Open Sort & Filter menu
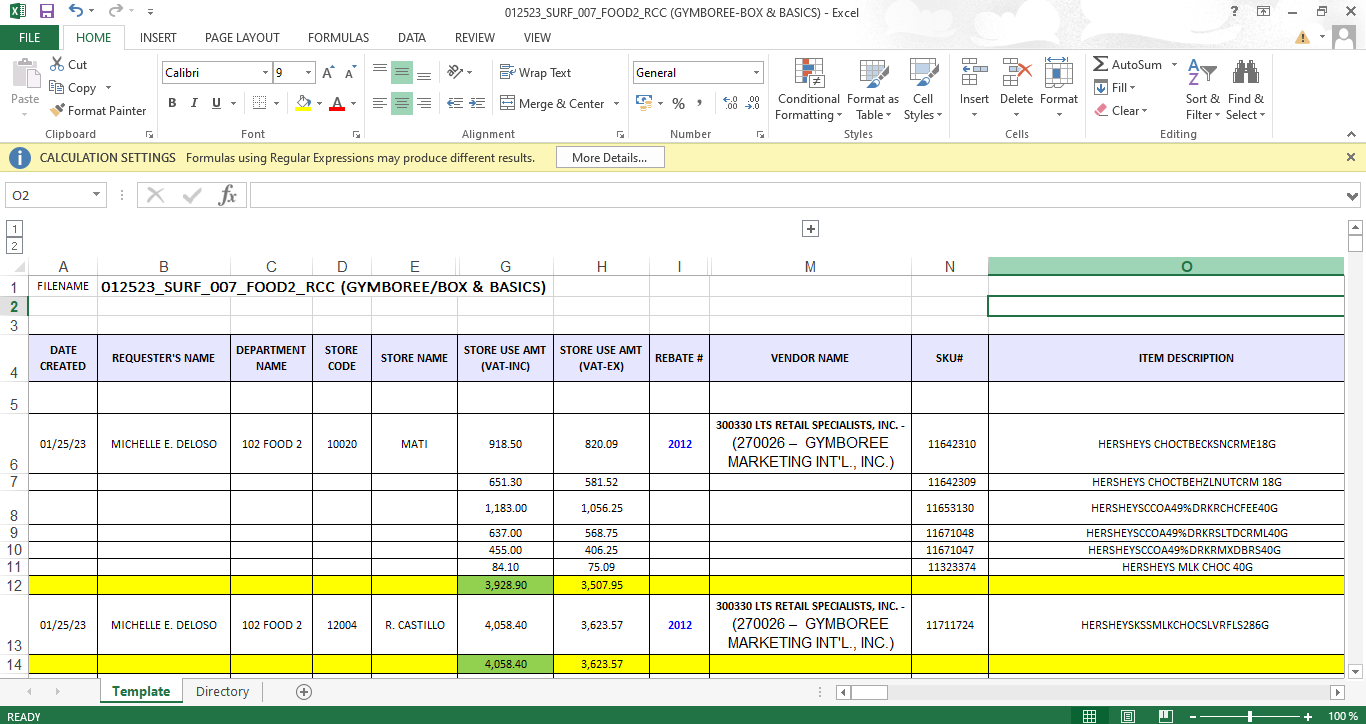Image resolution: width=1366 pixels, height=724 pixels. [x=1202, y=90]
